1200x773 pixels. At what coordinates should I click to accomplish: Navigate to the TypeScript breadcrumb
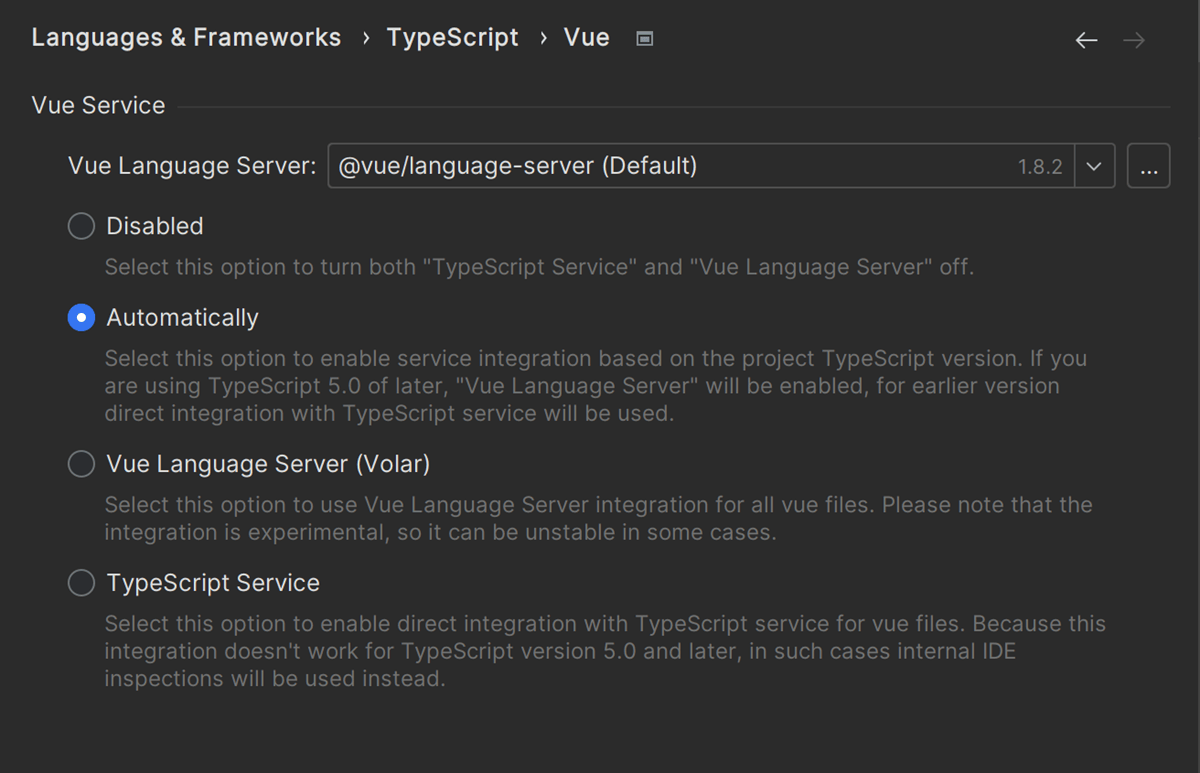click(452, 38)
